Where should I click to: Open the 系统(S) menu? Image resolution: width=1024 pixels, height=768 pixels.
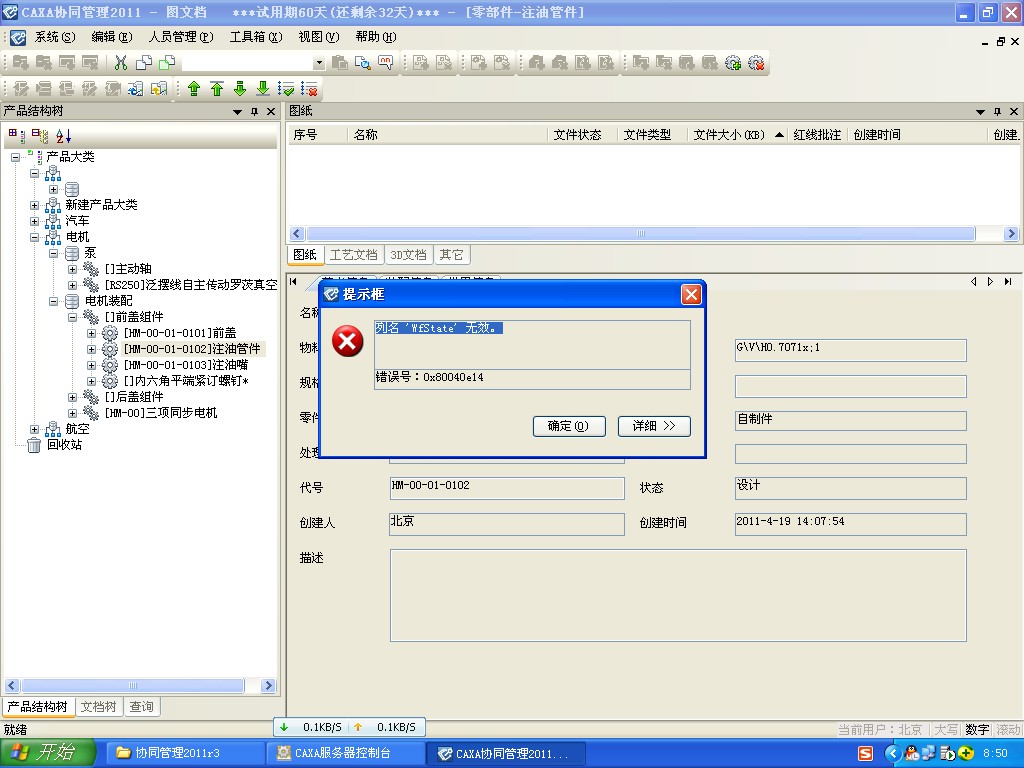point(55,37)
